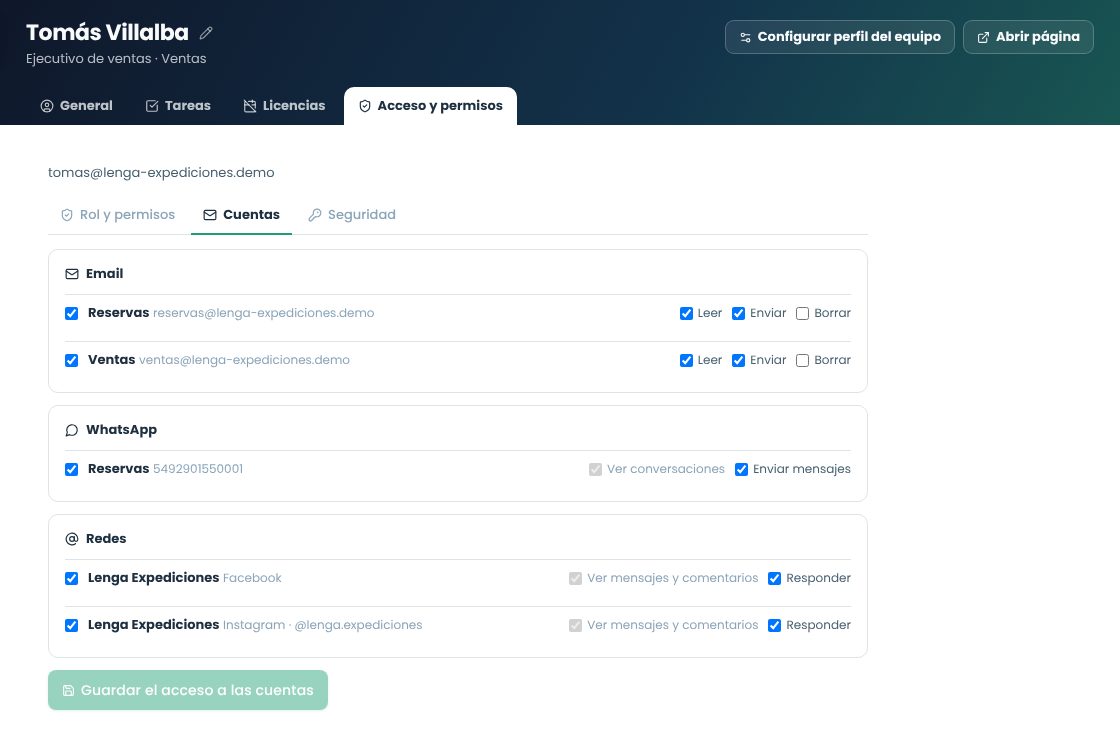Screen dimensions: 1120x740
Task: Toggle Leer for reservas email
Action: pyautogui.click(x=686, y=314)
